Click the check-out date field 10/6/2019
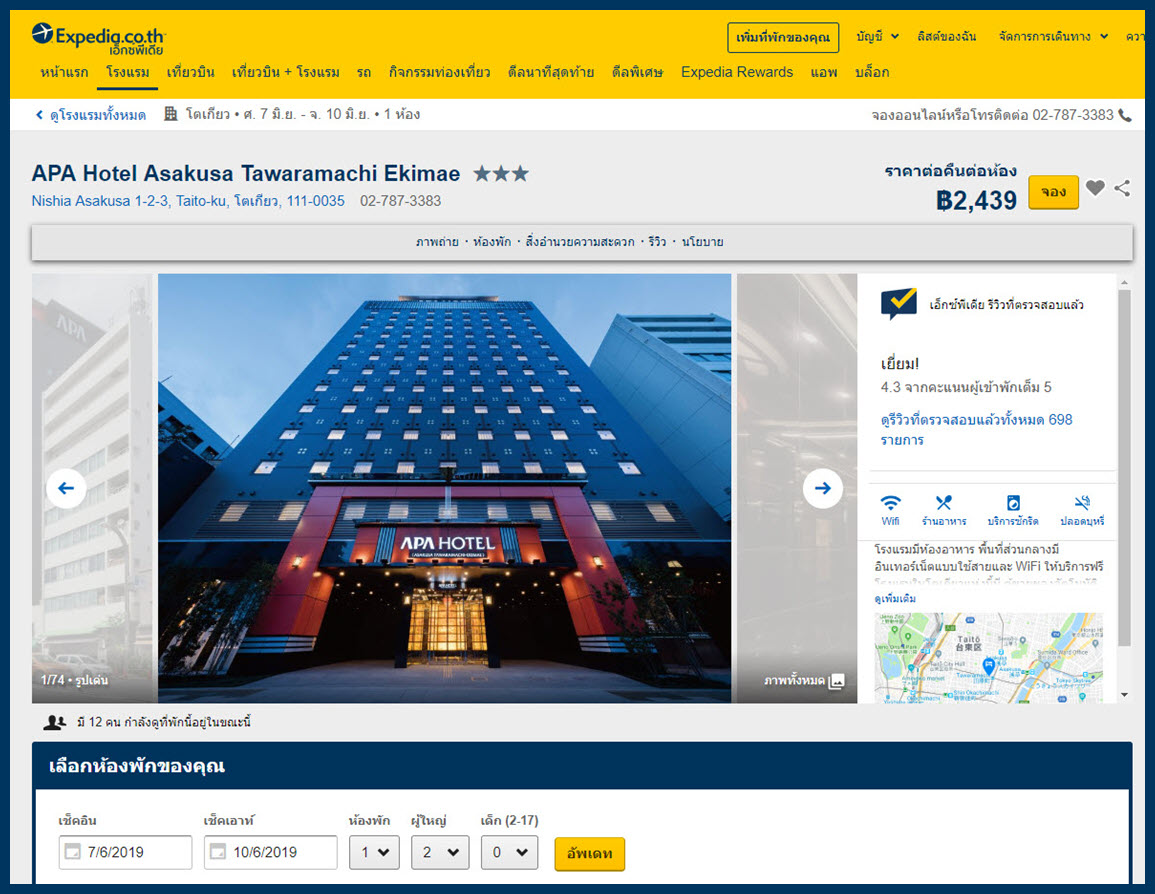Screen dimensions: 1155x894 pos(270,852)
